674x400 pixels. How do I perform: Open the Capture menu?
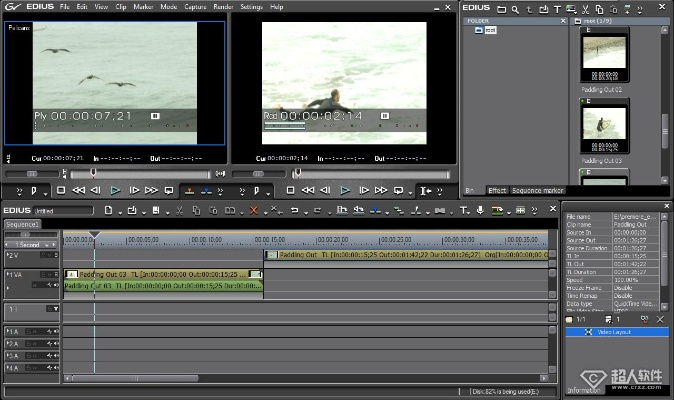point(194,6)
